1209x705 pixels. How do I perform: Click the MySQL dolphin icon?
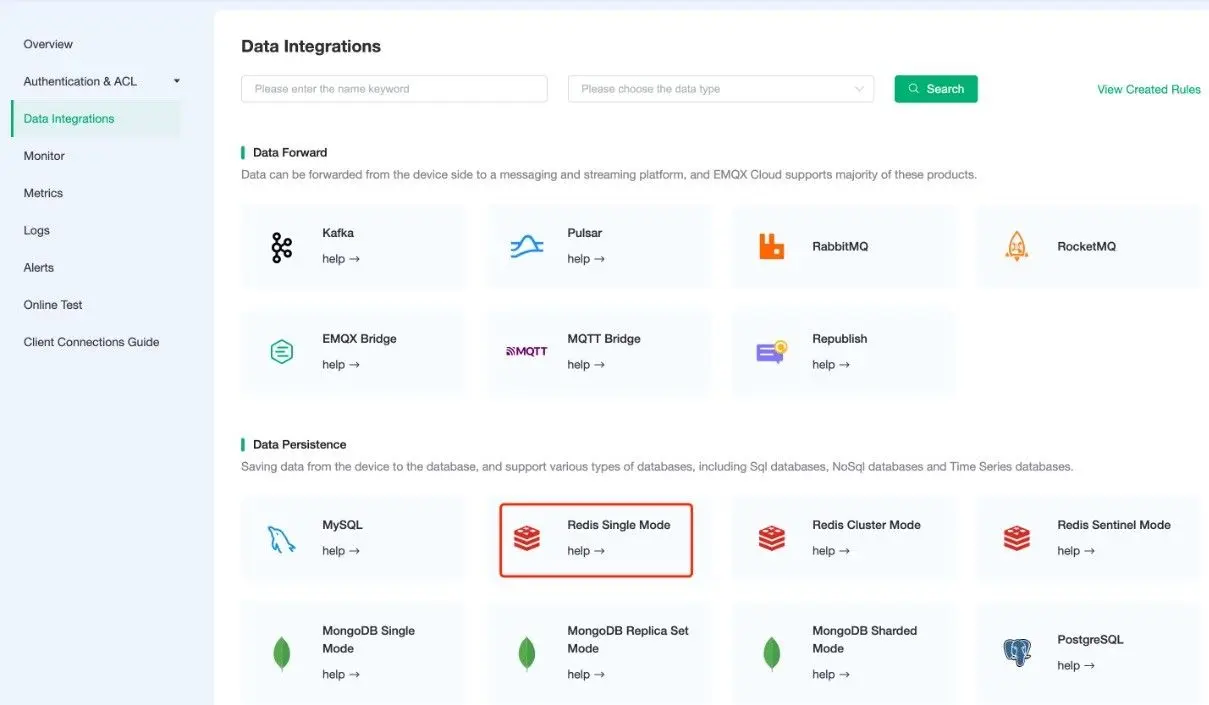coord(281,537)
